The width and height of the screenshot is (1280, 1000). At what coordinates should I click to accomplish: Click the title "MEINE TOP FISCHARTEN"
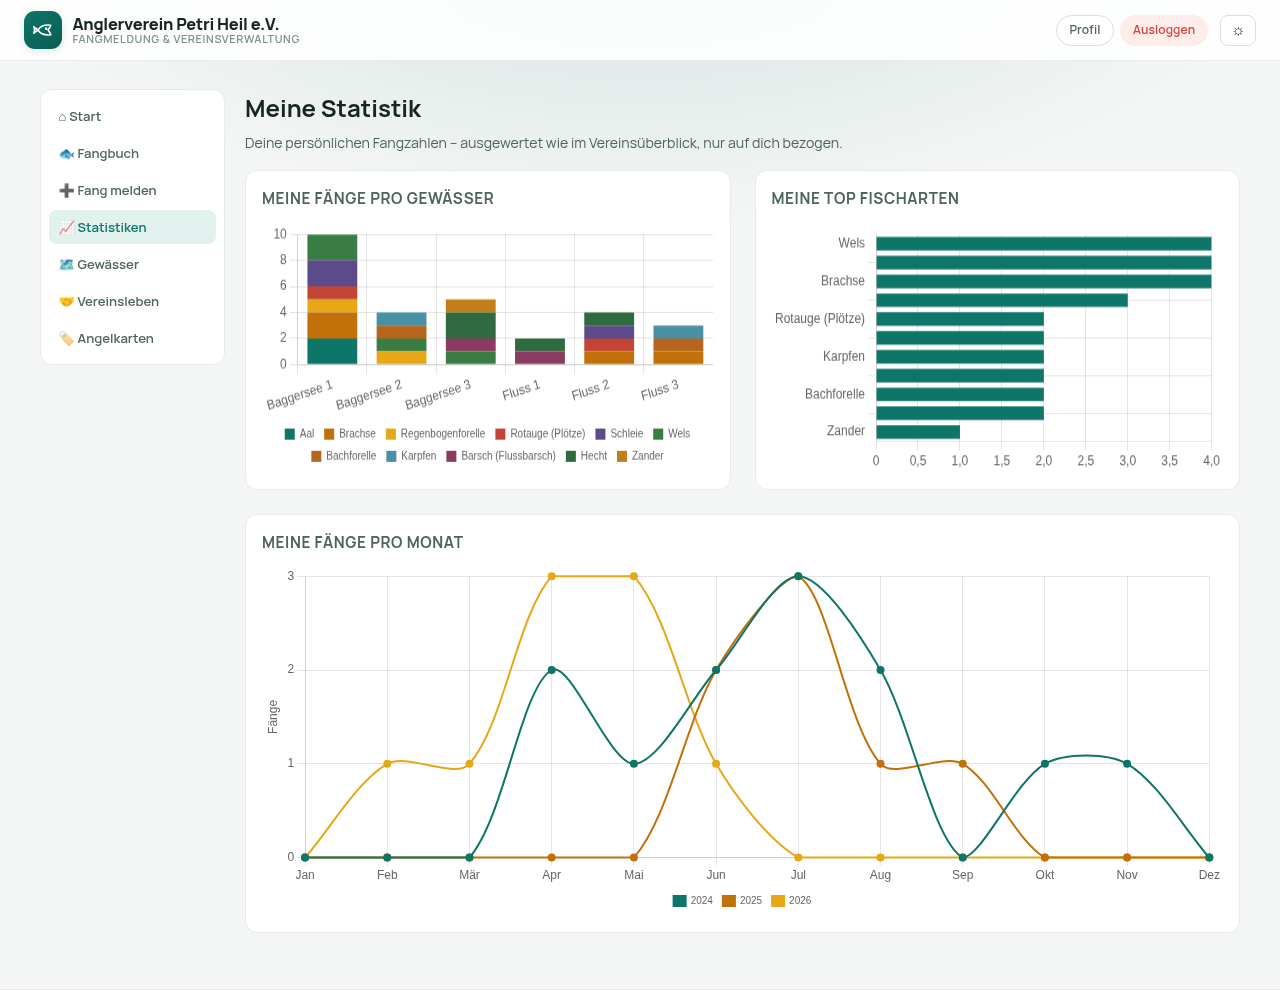[x=865, y=199]
